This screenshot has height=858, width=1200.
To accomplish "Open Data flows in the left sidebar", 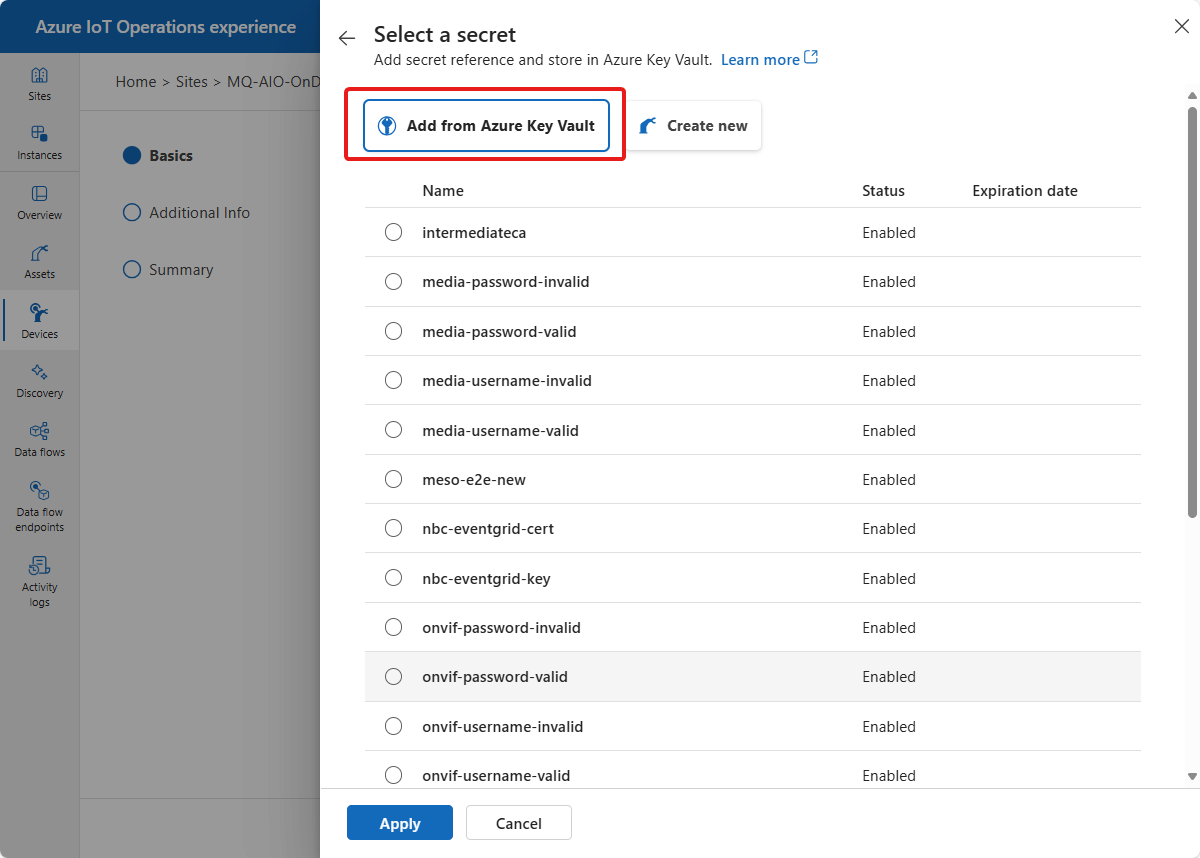I will pyautogui.click(x=40, y=439).
